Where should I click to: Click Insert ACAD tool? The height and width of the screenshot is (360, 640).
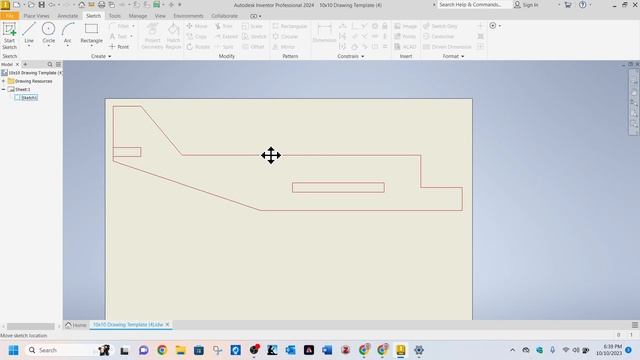[x=405, y=47]
